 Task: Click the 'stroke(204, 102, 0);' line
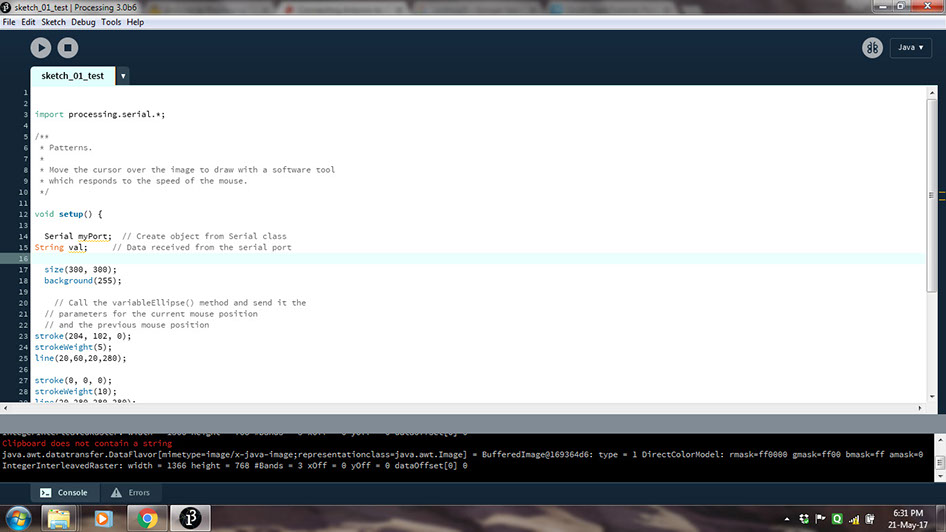coord(83,336)
